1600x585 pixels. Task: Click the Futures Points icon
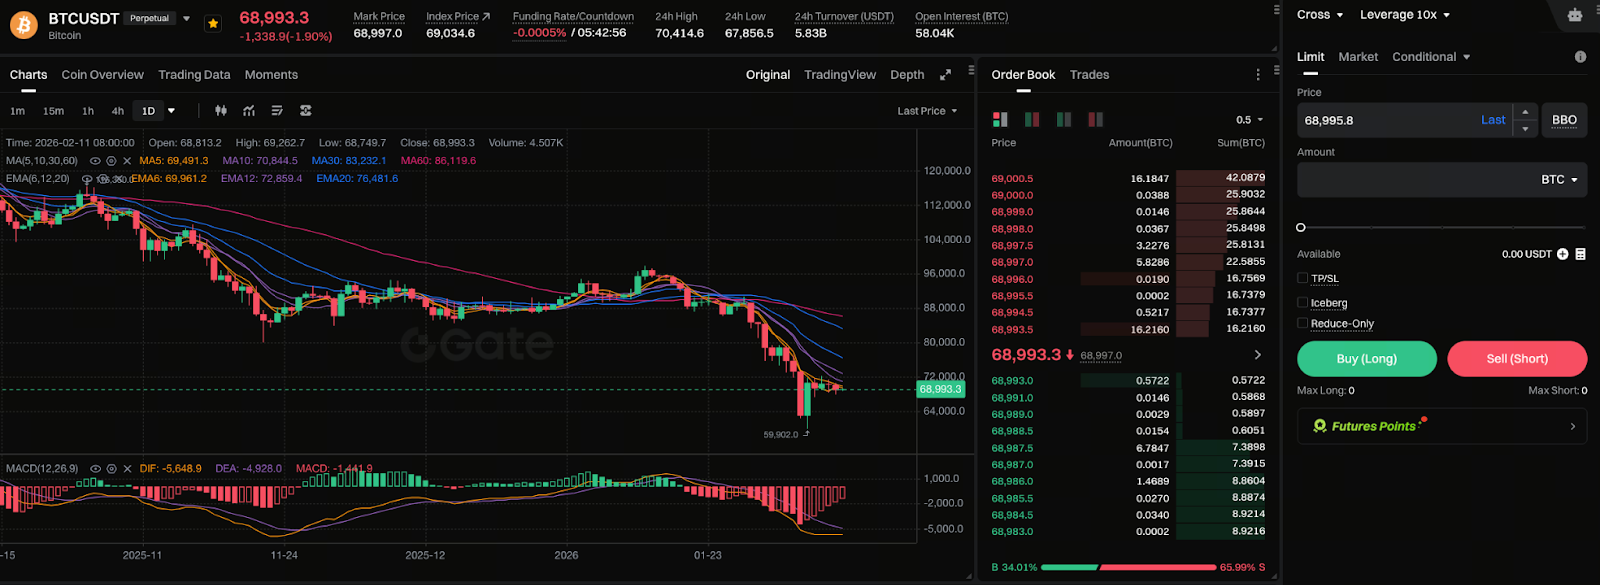coord(1320,426)
